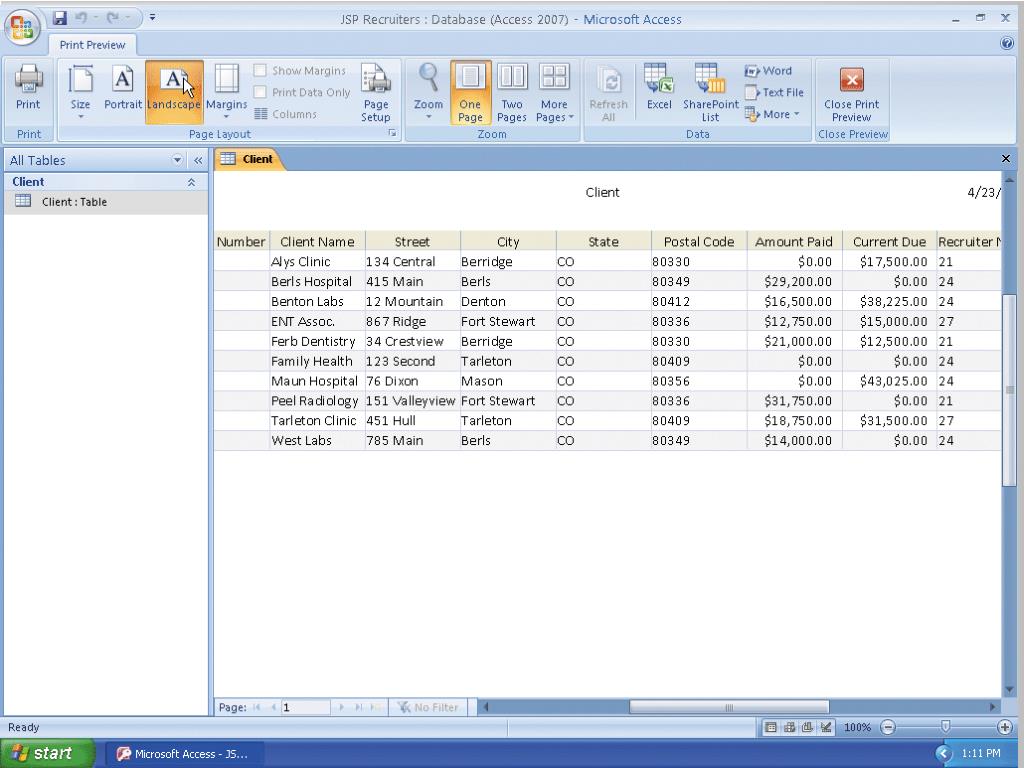Click the Zoom In plus button
This screenshot has height=768, width=1024.
[x=1004, y=727]
